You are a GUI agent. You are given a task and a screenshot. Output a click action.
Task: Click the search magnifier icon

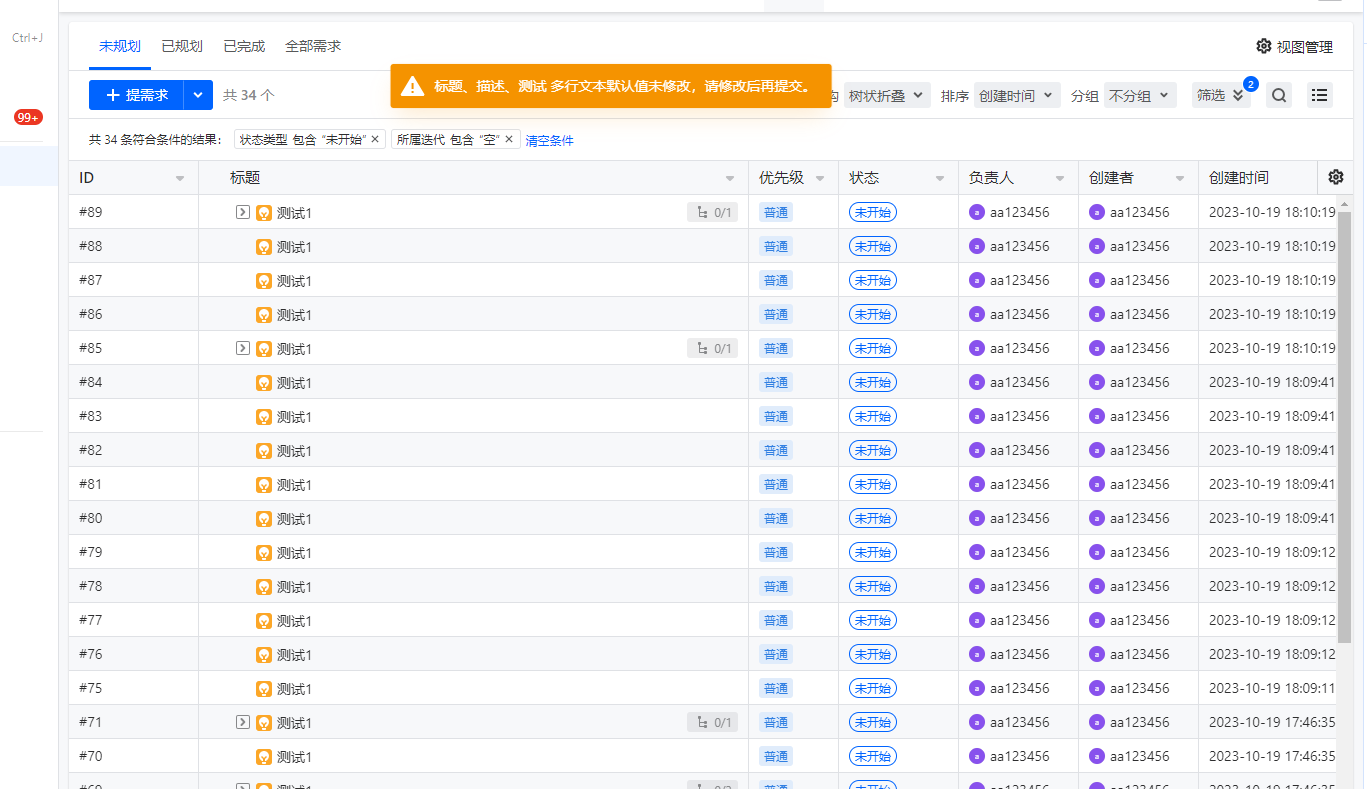1279,96
